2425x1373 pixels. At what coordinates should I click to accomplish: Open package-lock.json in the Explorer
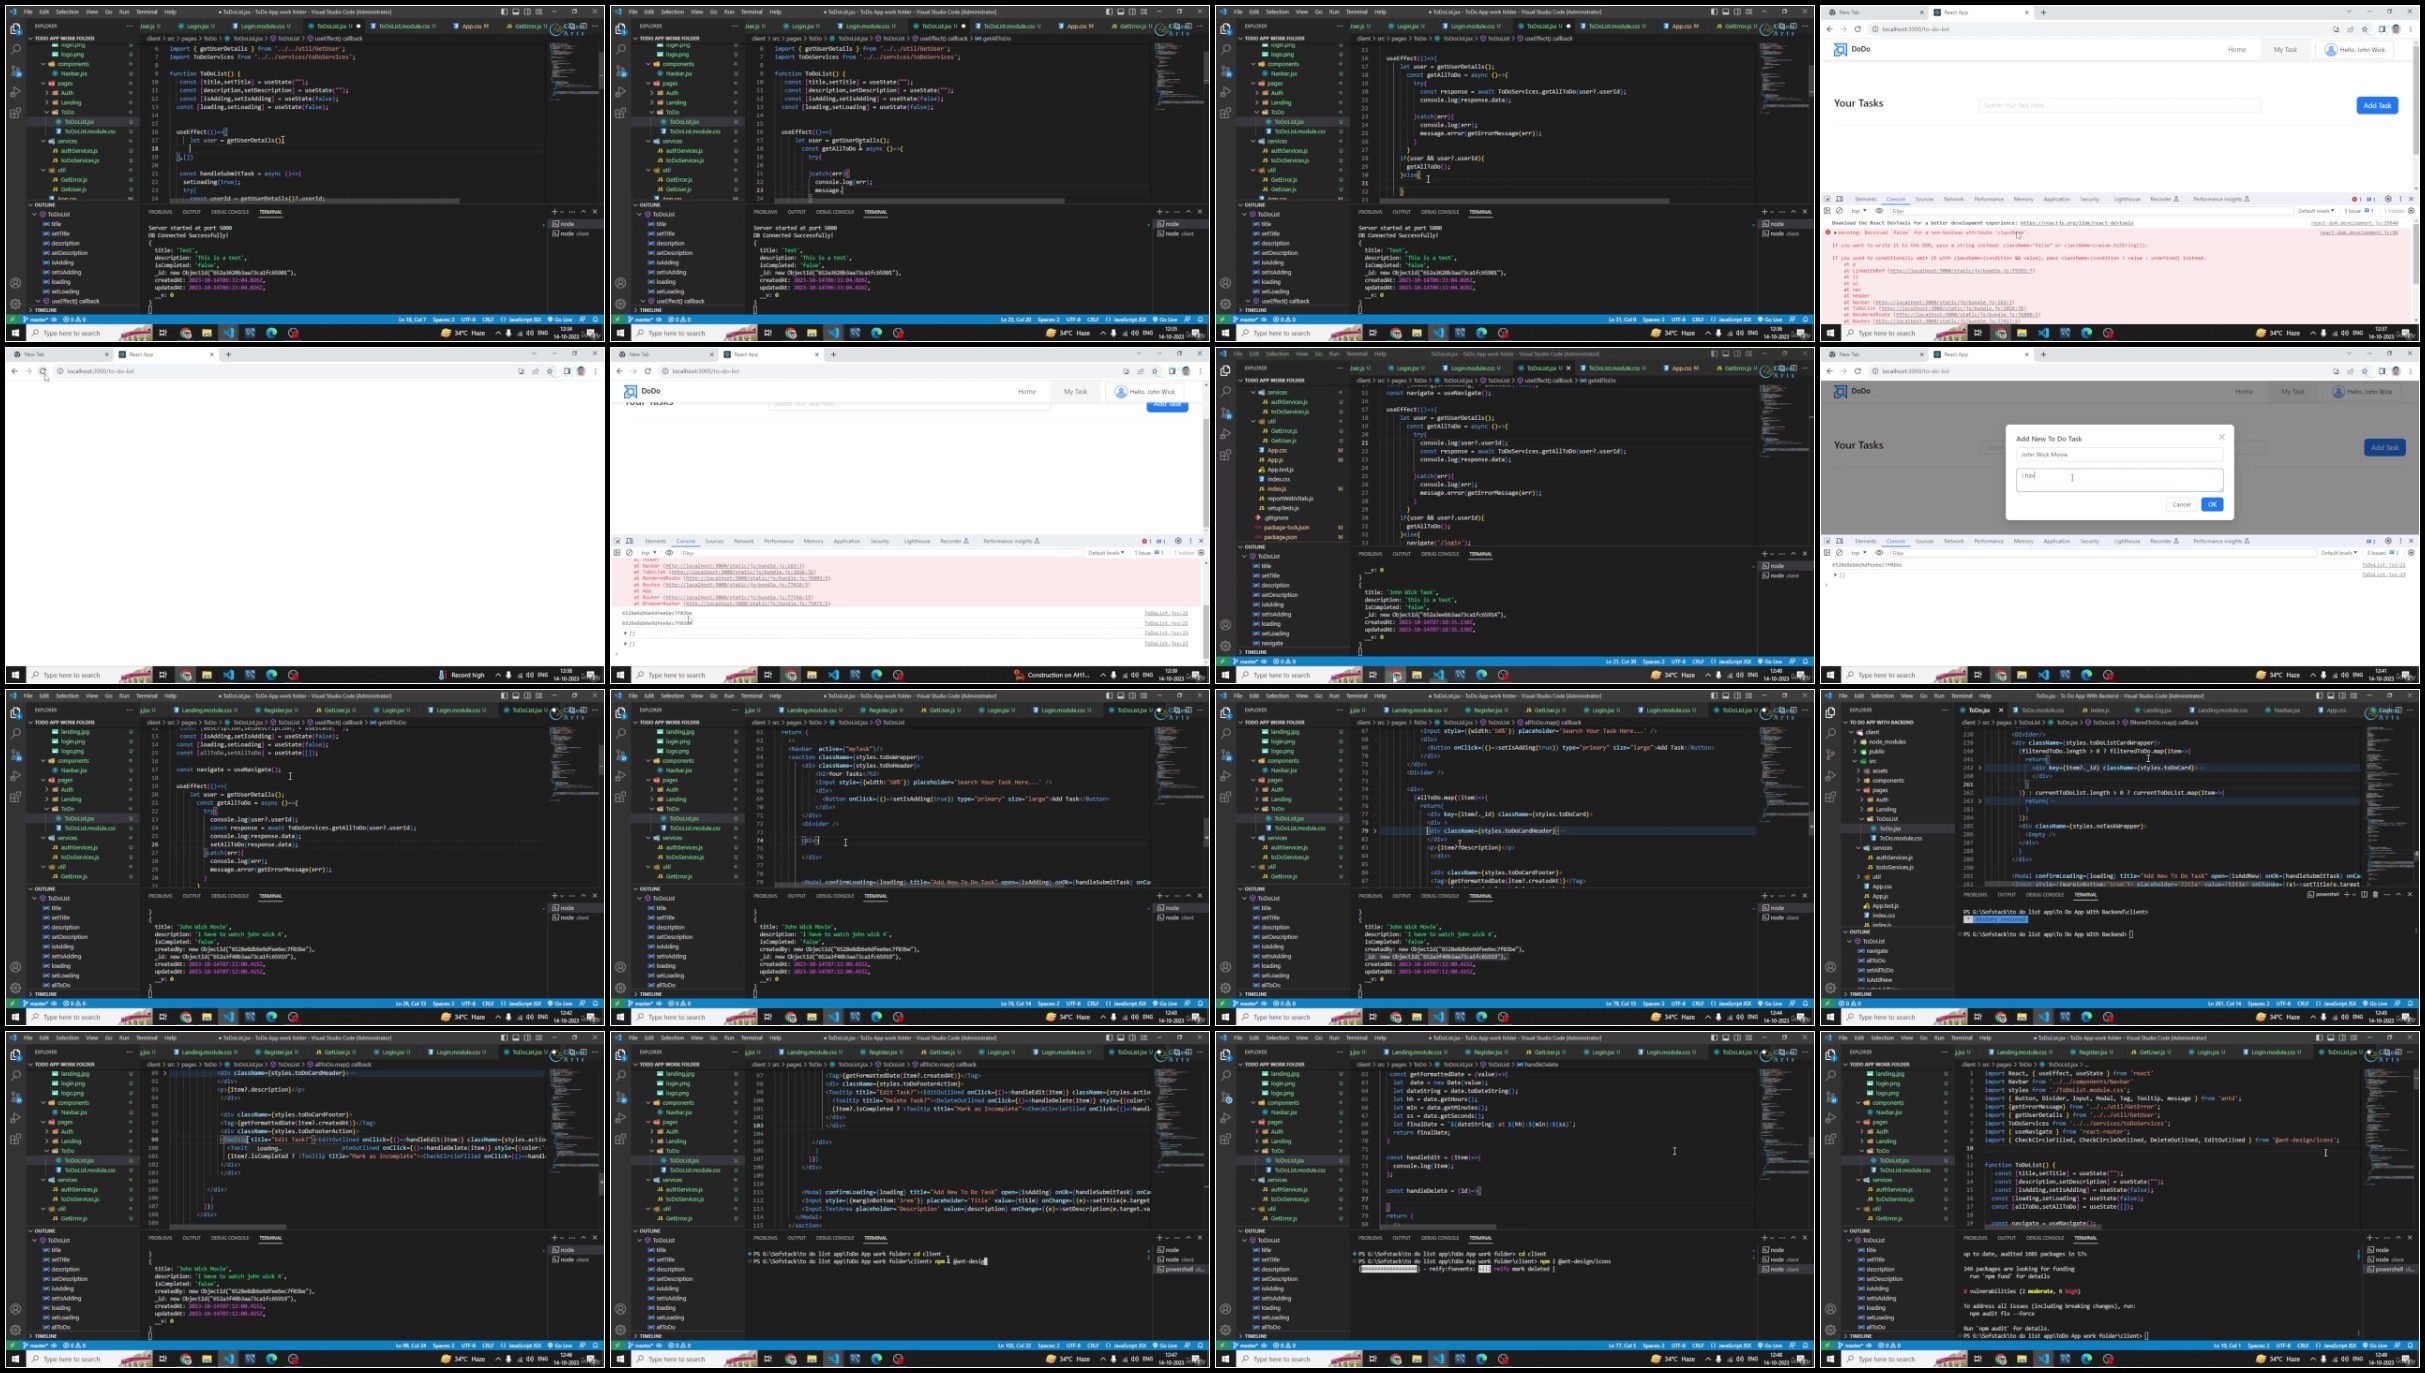(1286, 527)
